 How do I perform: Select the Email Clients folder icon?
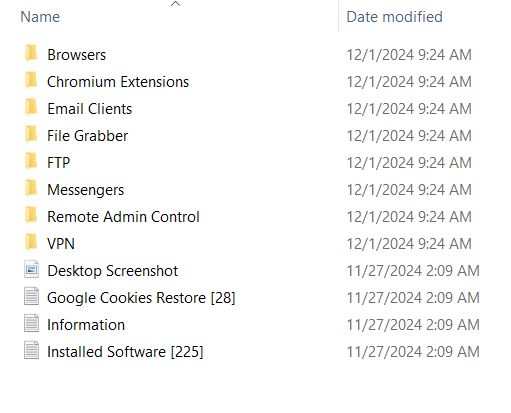click(31, 107)
